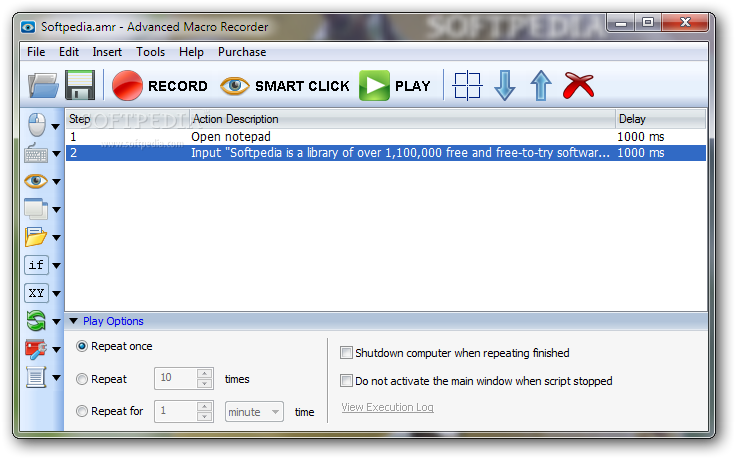
Task: Enable Shutdown computer when repeating finished
Action: click(346, 352)
